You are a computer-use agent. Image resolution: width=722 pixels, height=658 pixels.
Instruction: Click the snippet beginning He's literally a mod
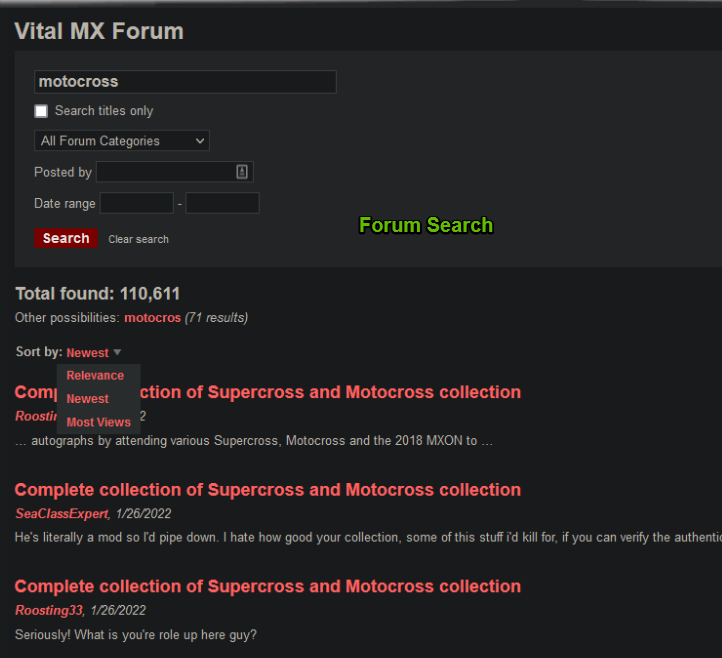click(x=368, y=537)
